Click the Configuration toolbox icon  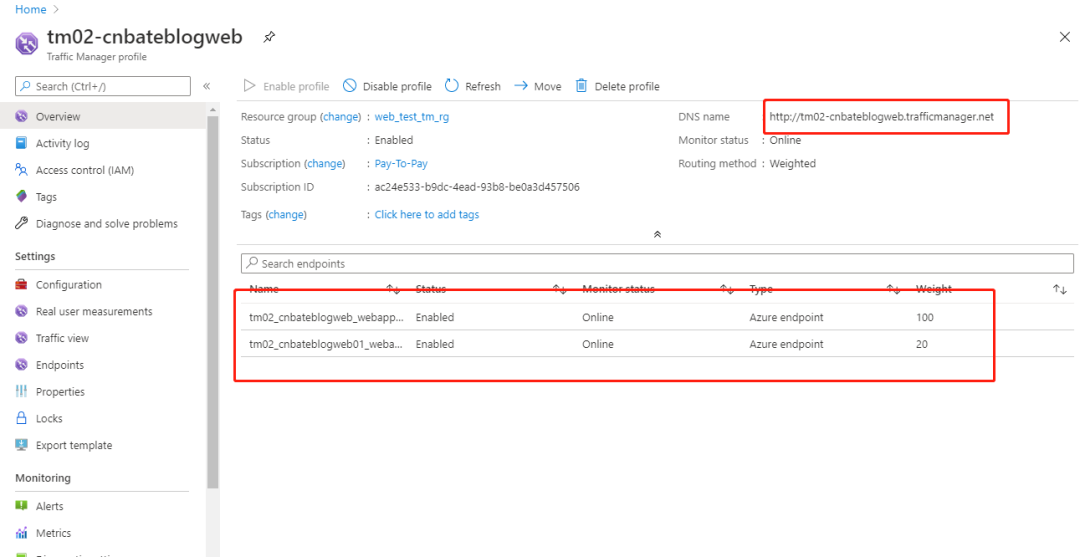coord(21,284)
